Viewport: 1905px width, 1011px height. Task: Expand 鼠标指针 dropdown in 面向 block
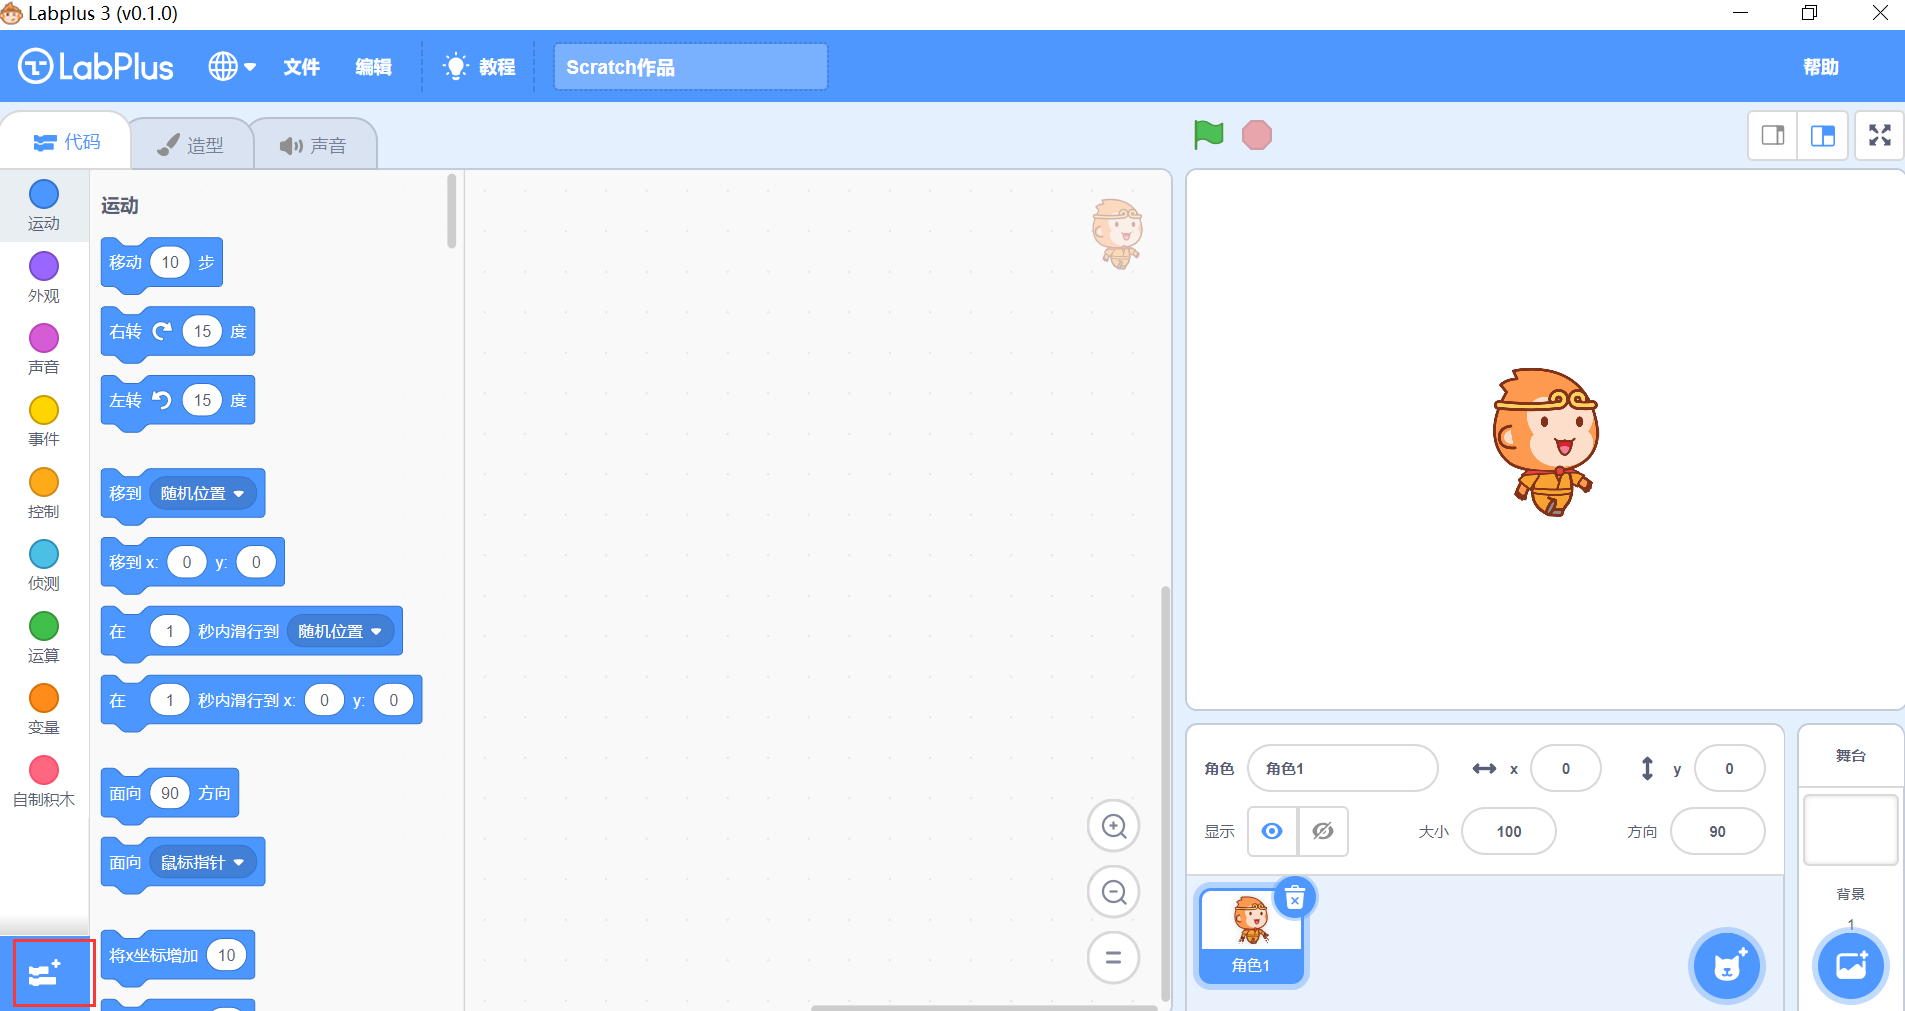point(203,862)
